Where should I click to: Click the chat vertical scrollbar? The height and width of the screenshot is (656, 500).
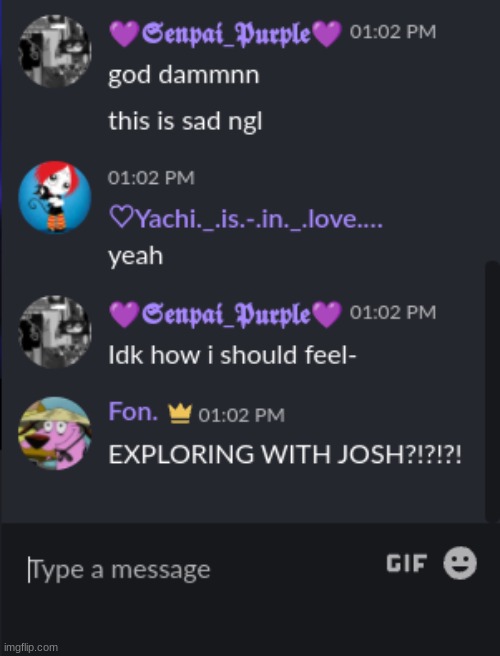point(491,390)
